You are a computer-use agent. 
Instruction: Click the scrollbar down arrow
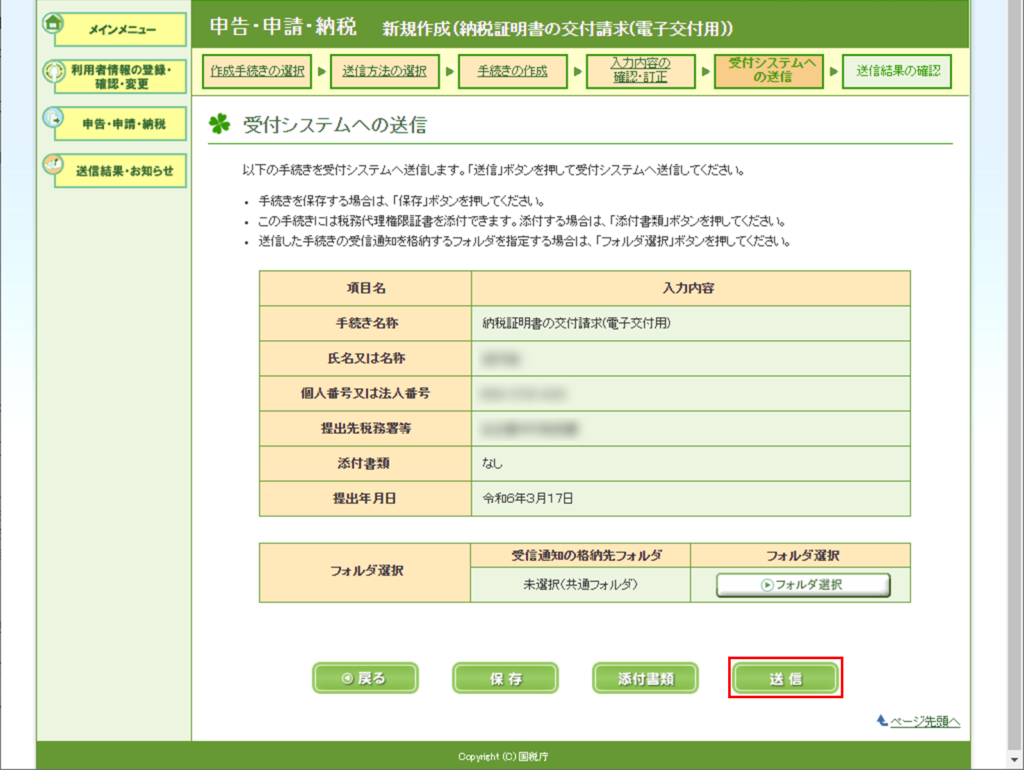click(x=1012, y=758)
